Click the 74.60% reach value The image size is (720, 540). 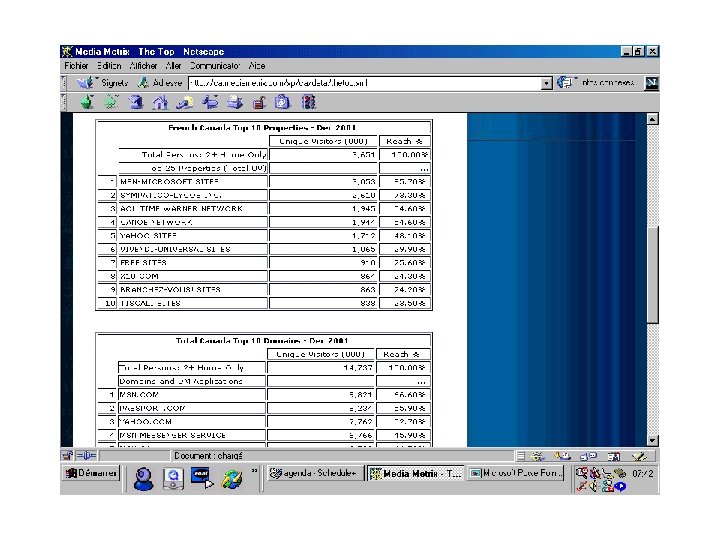[410, 209]
